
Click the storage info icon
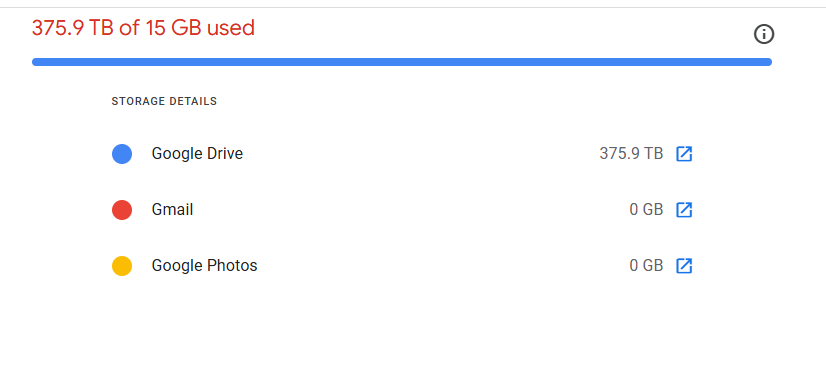click(x=764, y=34)
